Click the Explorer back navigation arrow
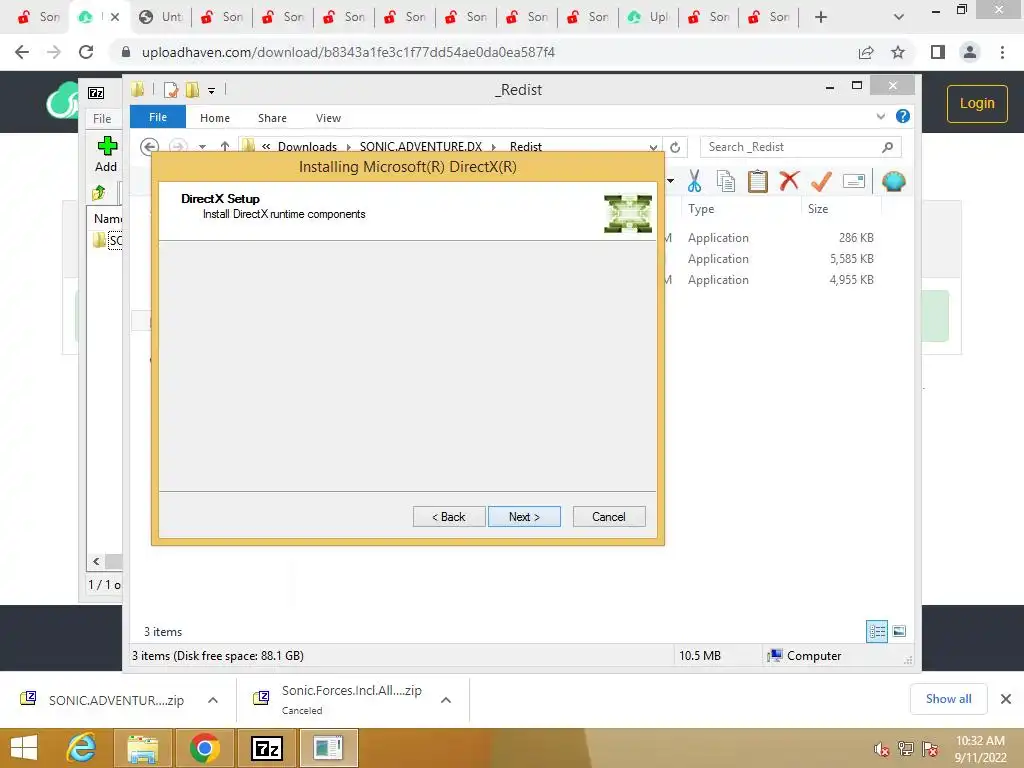The image size is (1024, 768). coord(150,147)
